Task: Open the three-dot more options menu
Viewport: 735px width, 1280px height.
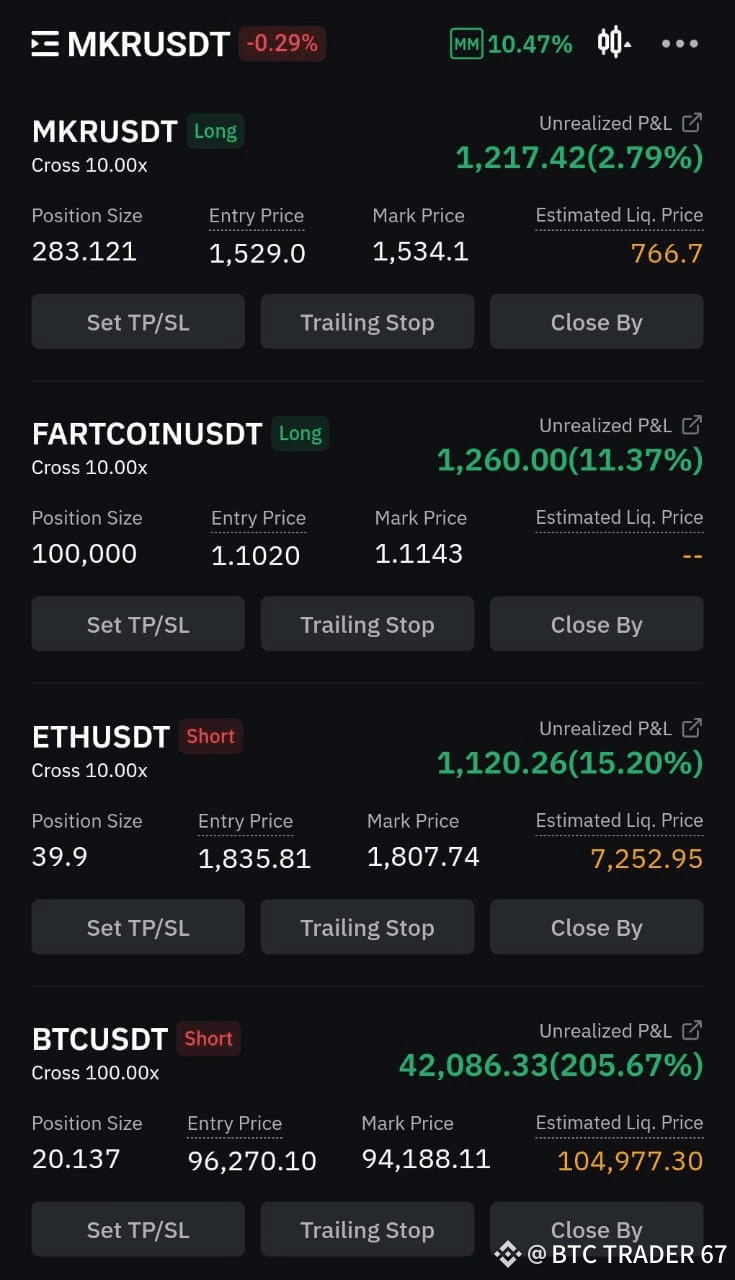Action: tap(680, 44)
